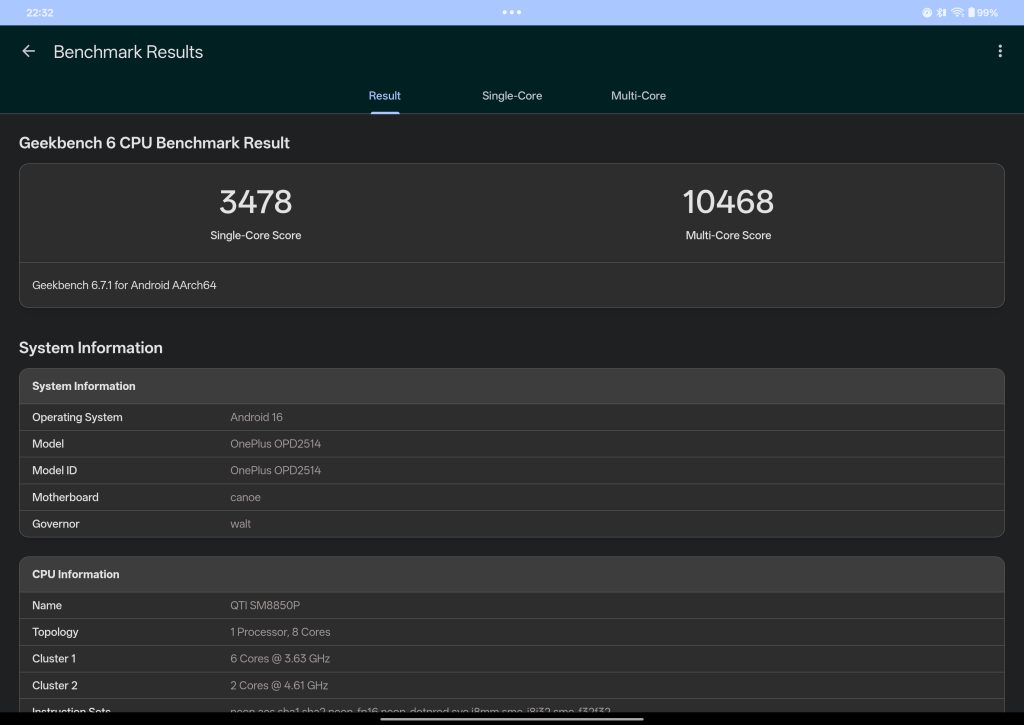The image size is (1024, 725).
Task: Tap the OnePlus OPD2514 value in Model ID row
Action: coord(275,470)
